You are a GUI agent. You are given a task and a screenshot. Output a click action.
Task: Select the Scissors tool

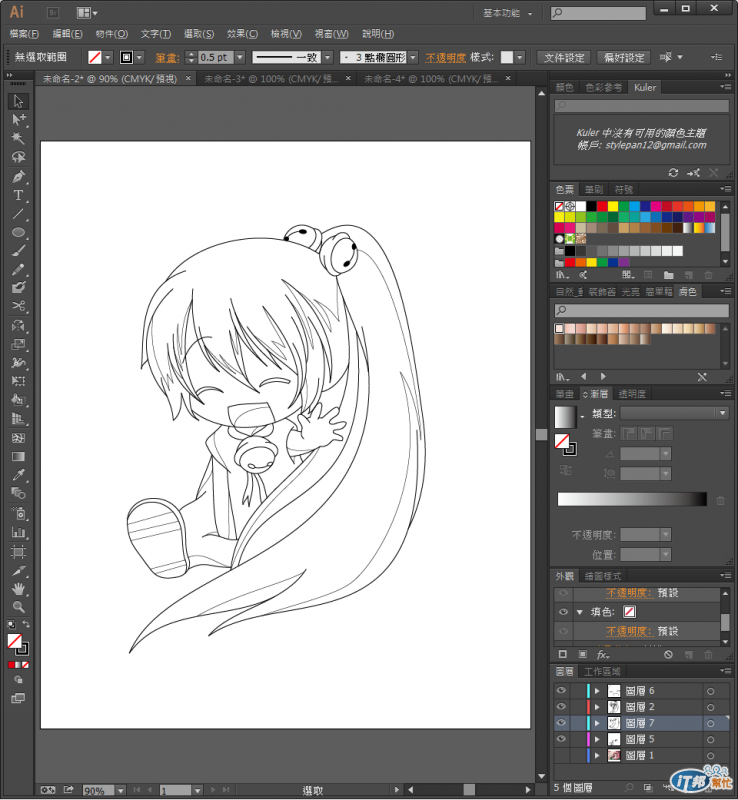[x=18, y=306]
